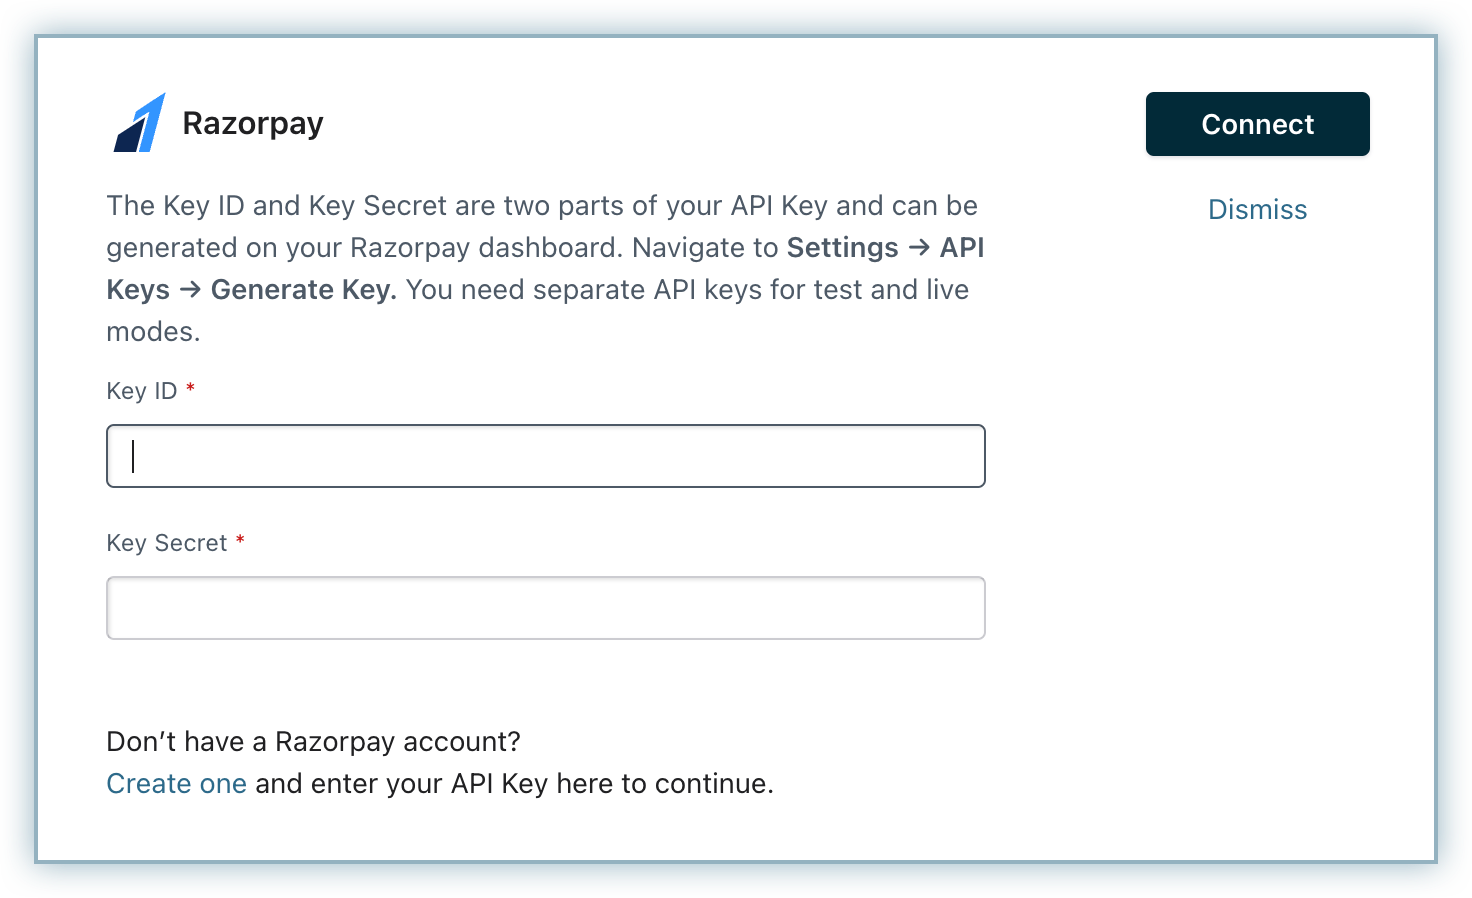Click the "test and live modes" sentence

point(538,310)
